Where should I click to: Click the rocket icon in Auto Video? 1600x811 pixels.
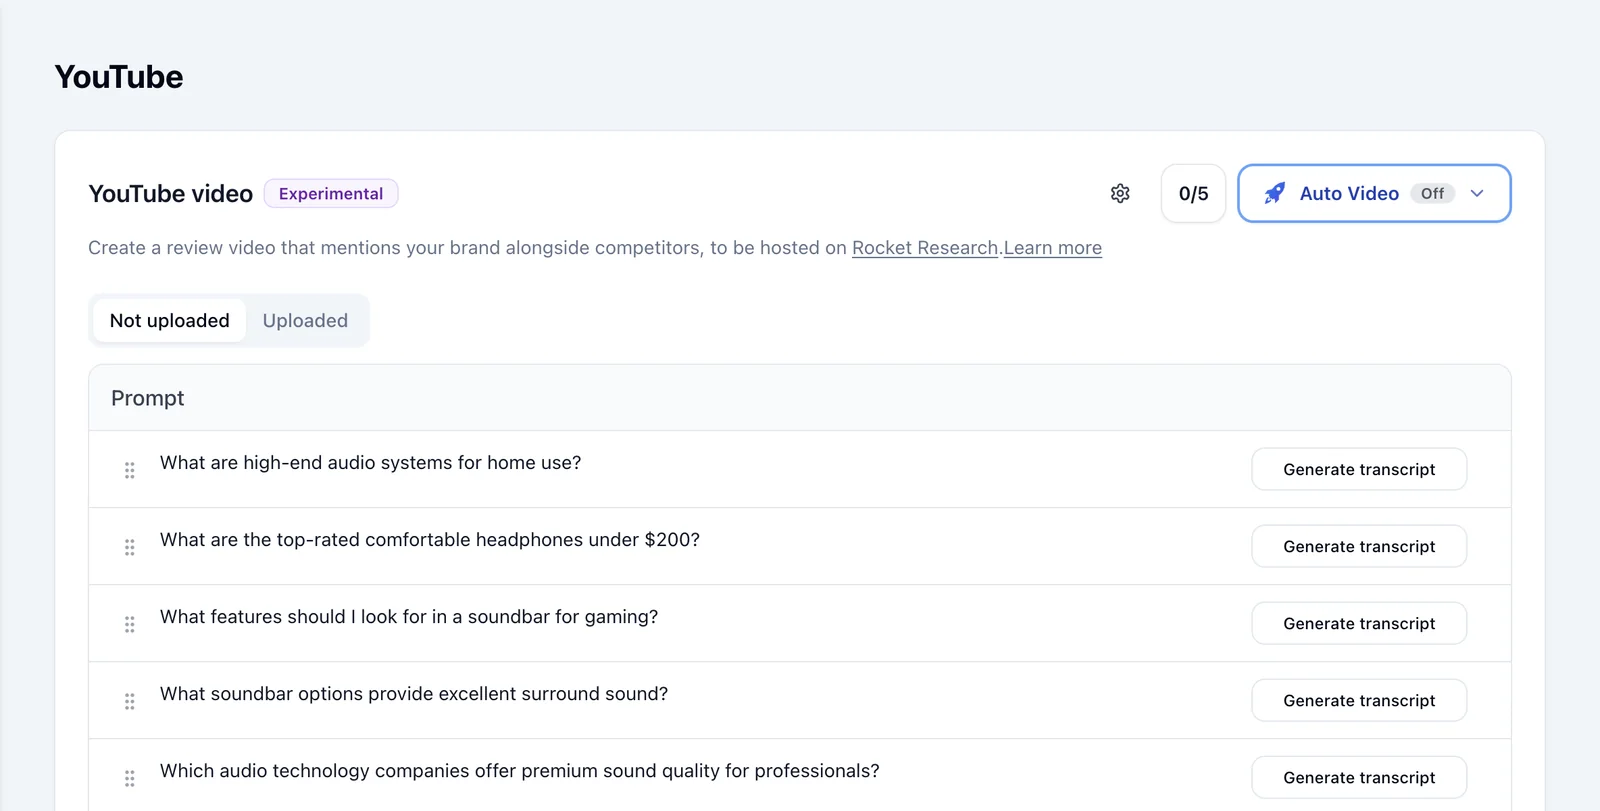point(1275,193)
